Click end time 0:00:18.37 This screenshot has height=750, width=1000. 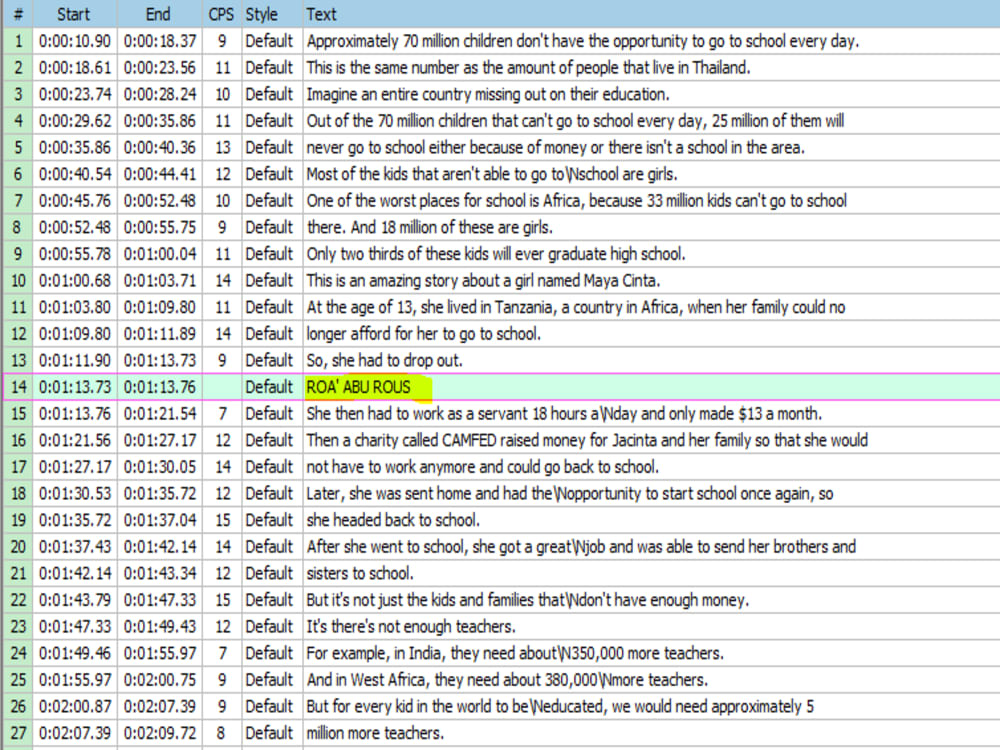[x=160, y=41]
